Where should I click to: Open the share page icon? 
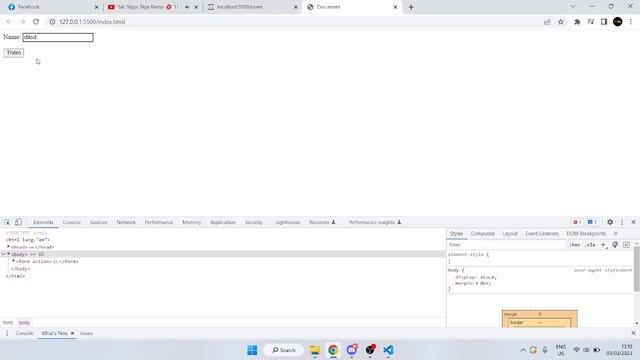(547, 22)
